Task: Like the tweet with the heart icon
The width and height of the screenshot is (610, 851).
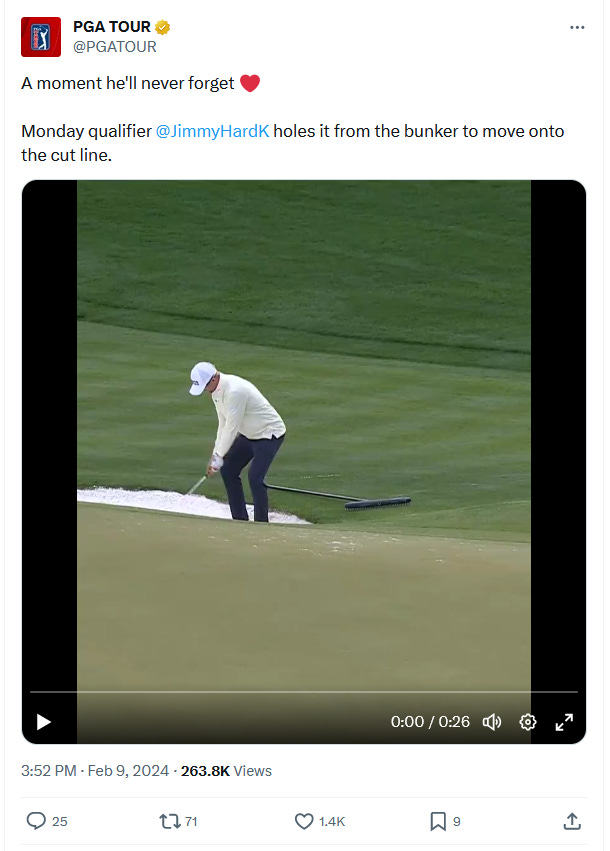Action: 304,821
